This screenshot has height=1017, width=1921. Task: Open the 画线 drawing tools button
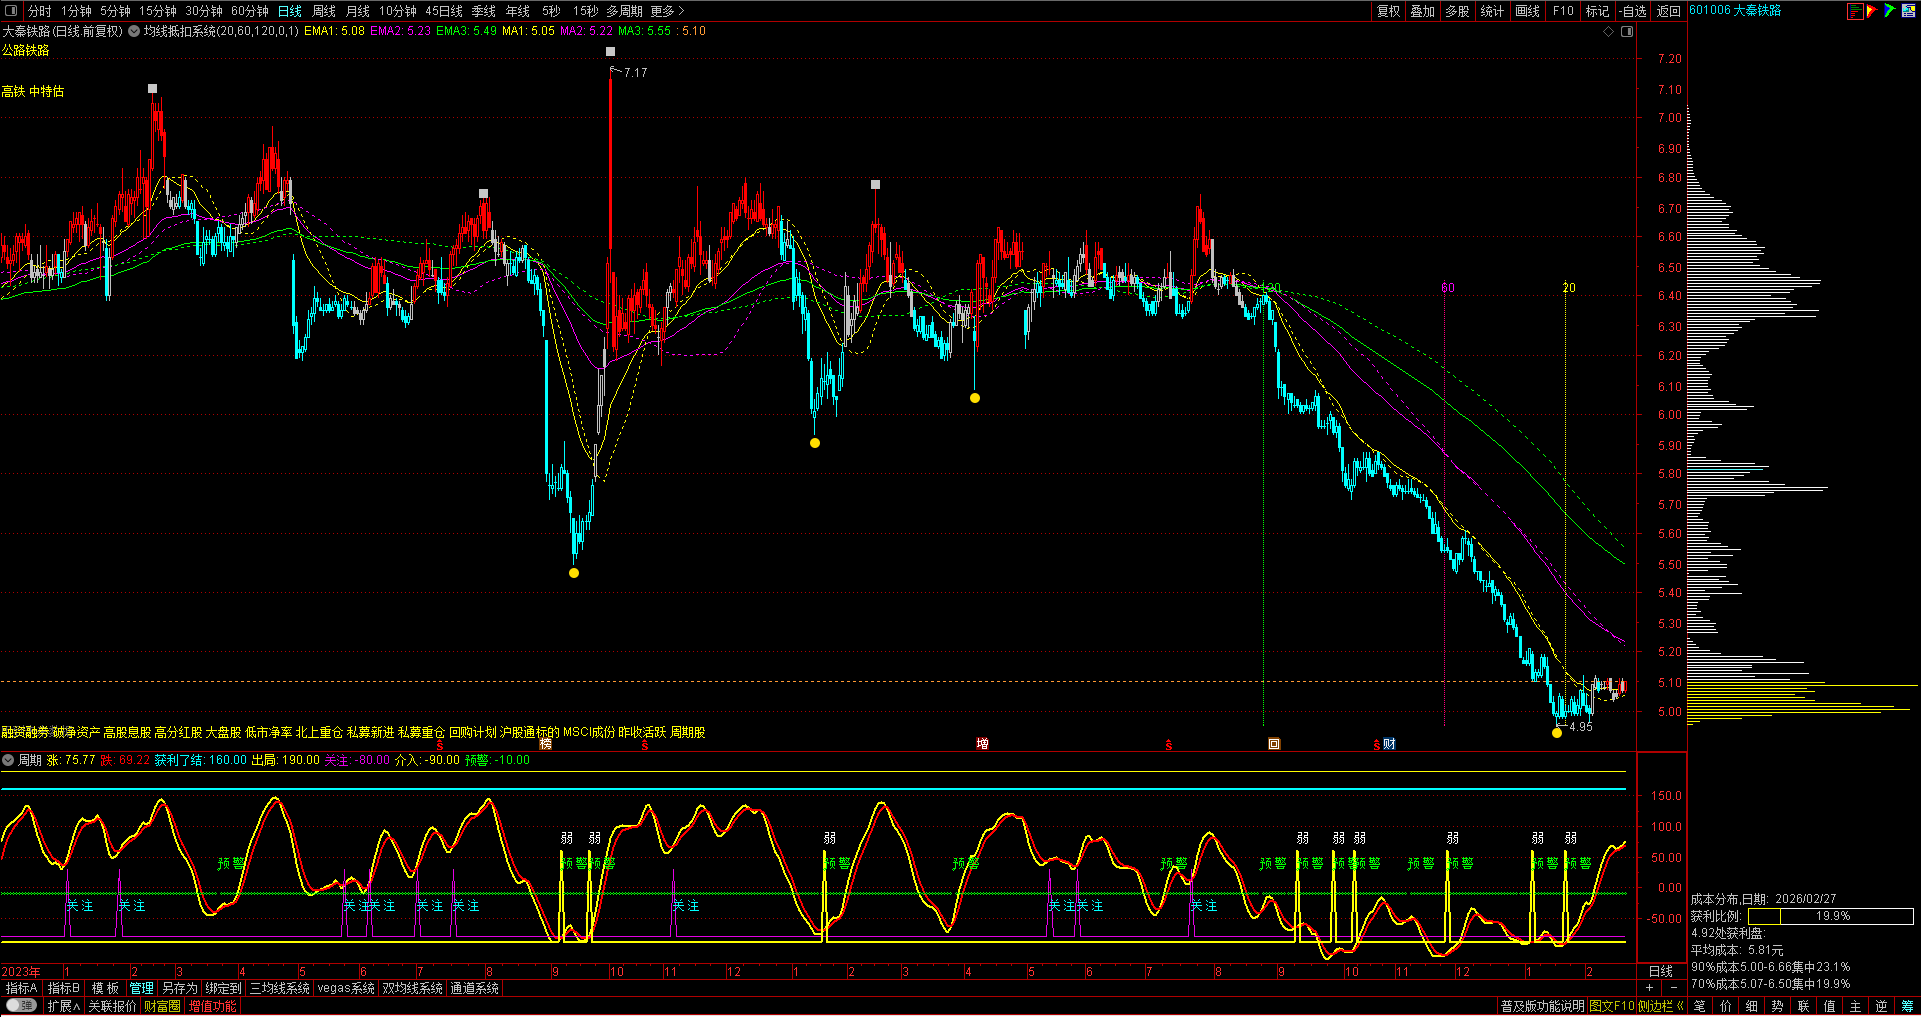coord(1527,11)
